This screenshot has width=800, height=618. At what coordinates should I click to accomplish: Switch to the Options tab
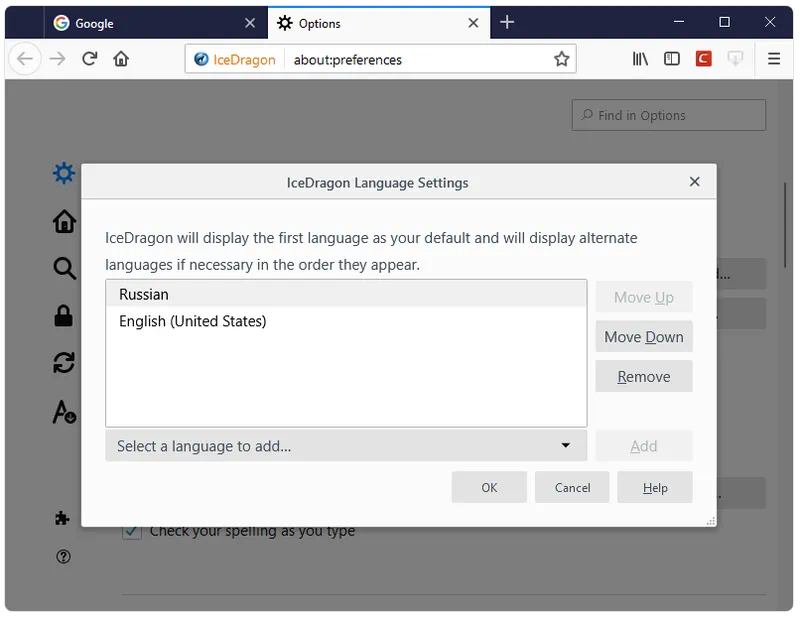pos(379,23)
